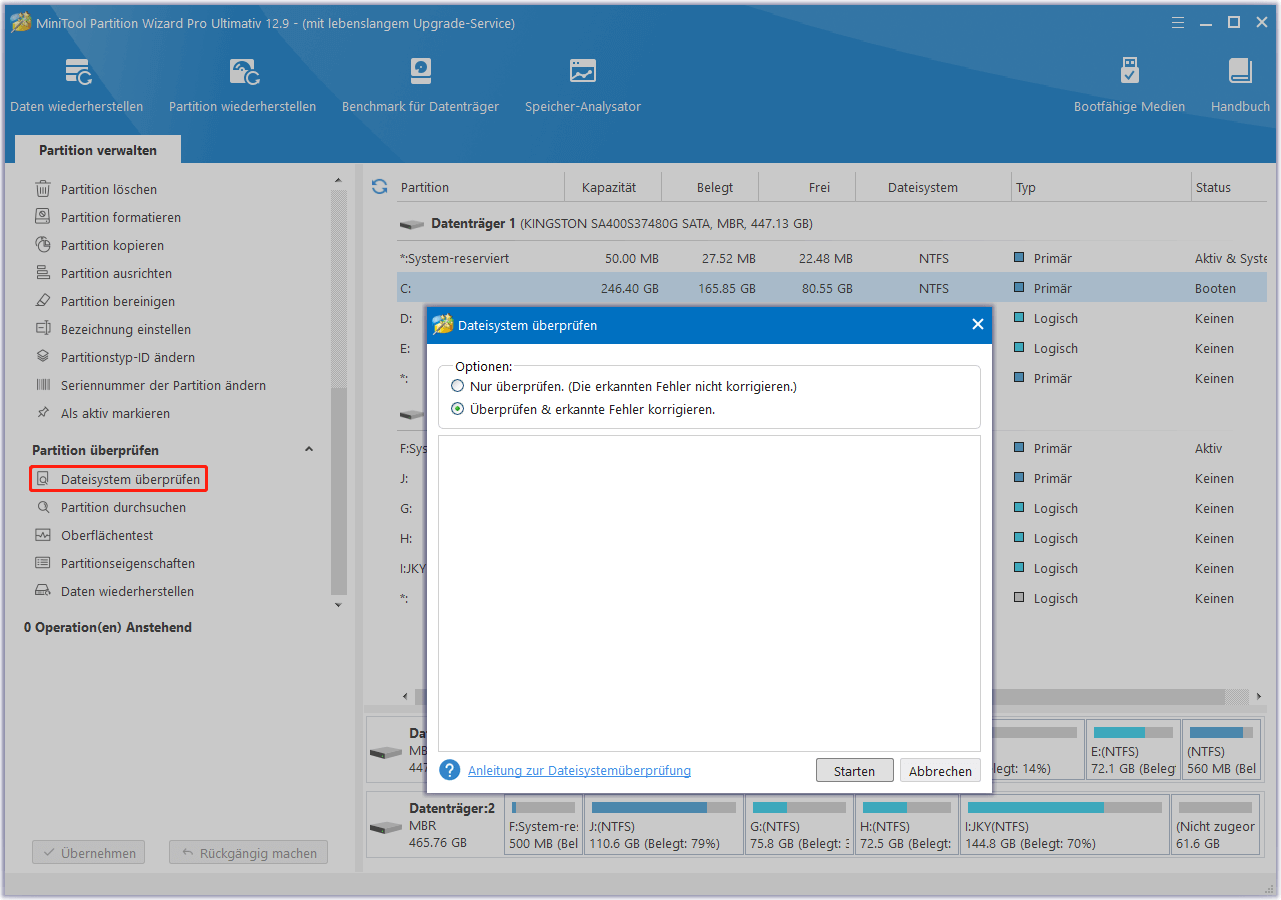
Task: Select the System-reserviert partition row
Action: pos(833,258)
